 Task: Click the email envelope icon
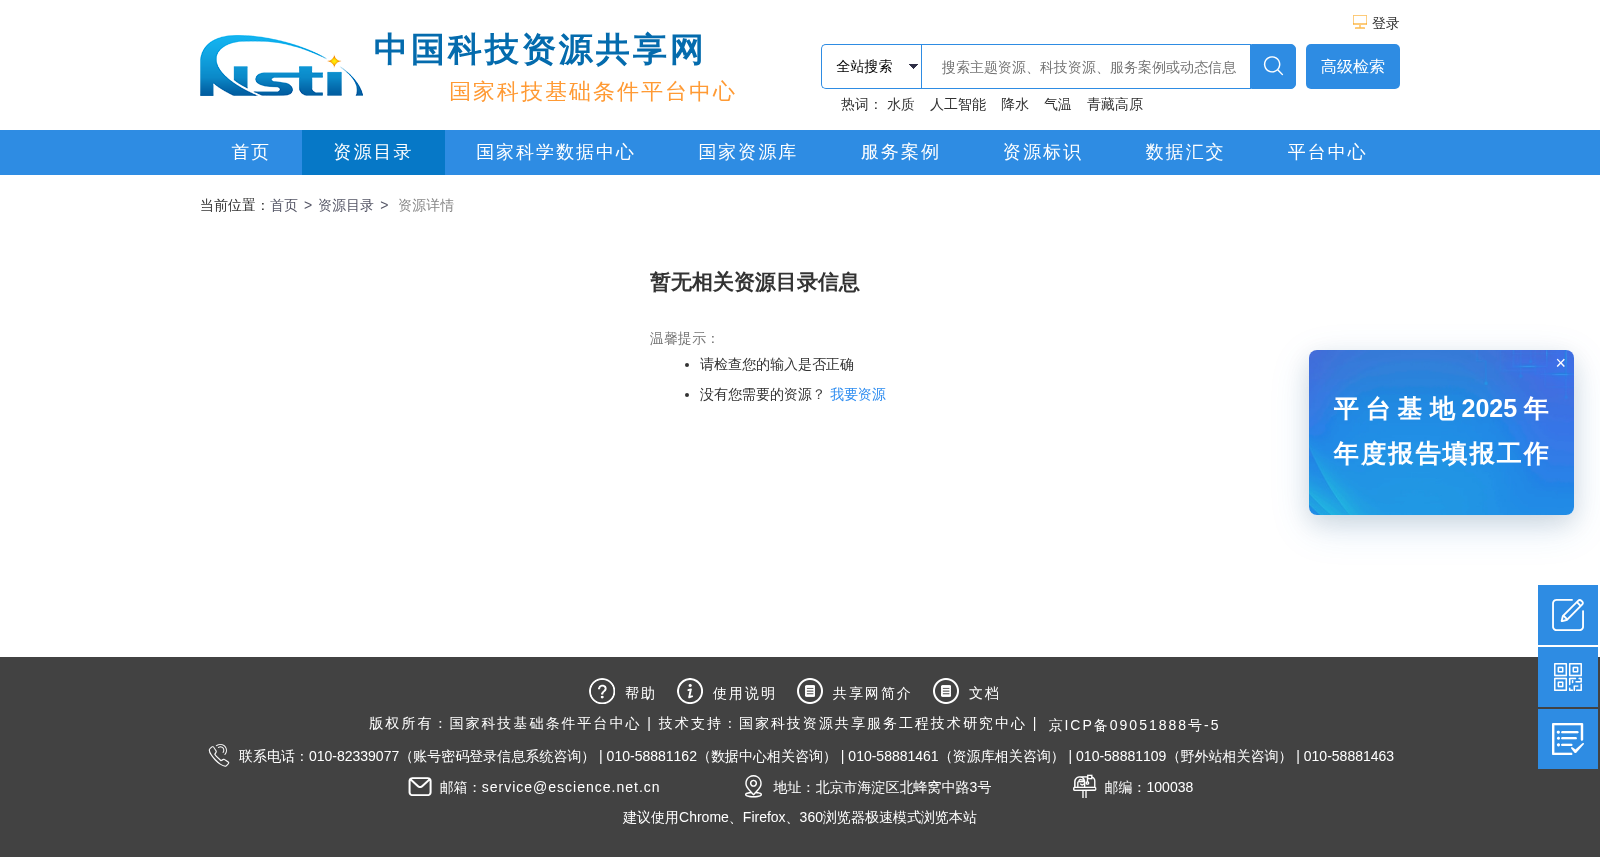(420, 787)
